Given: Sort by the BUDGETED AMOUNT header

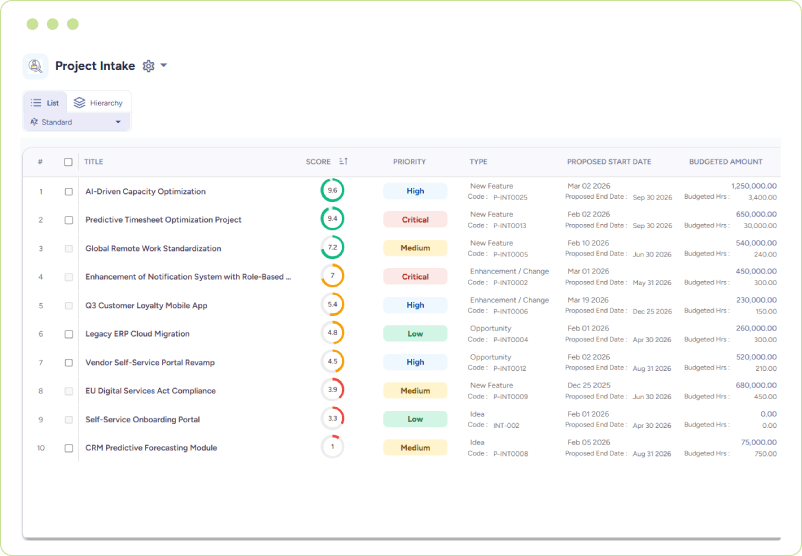Looking at the screenshot, I should (x=725, y=162).
